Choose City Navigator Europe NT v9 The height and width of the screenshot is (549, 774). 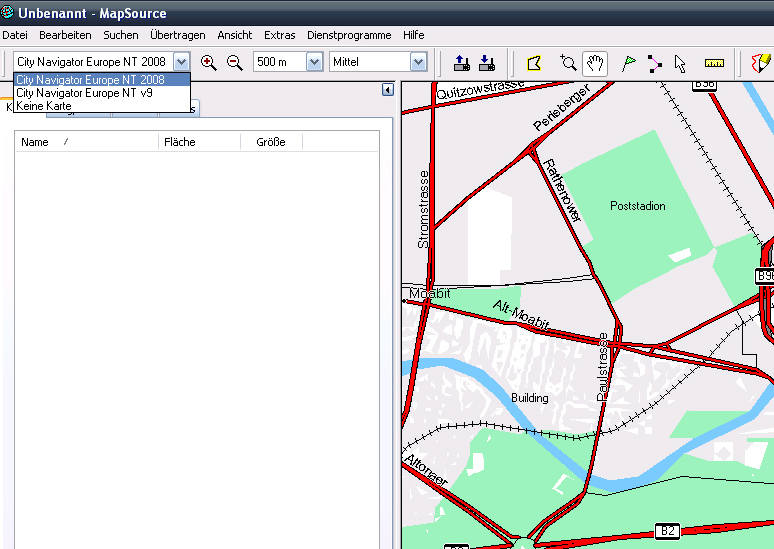[x=84, y=93]
